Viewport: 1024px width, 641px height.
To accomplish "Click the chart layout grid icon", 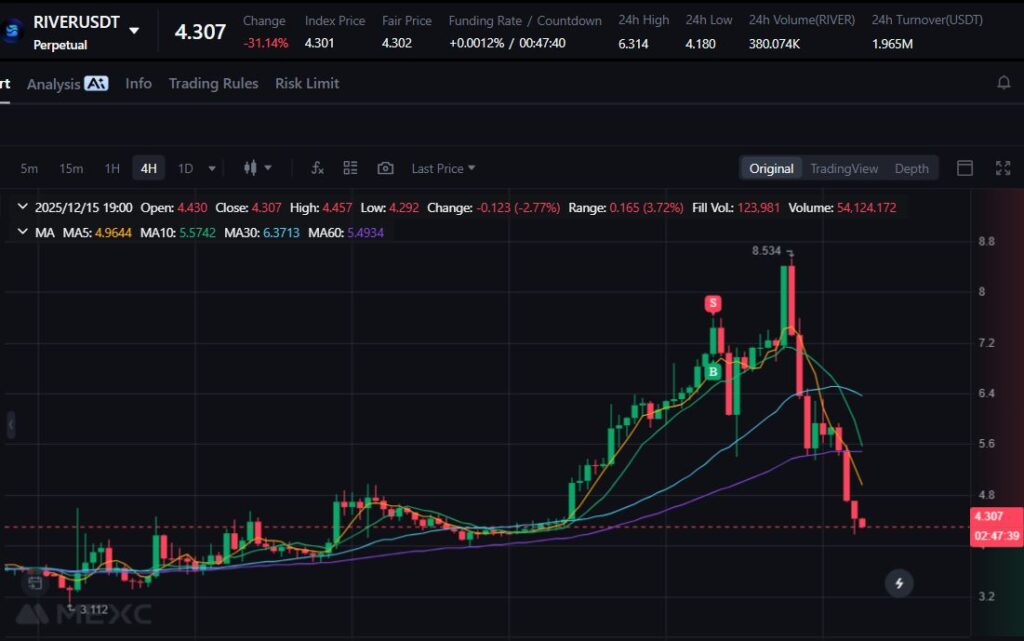I will (350, 168).
